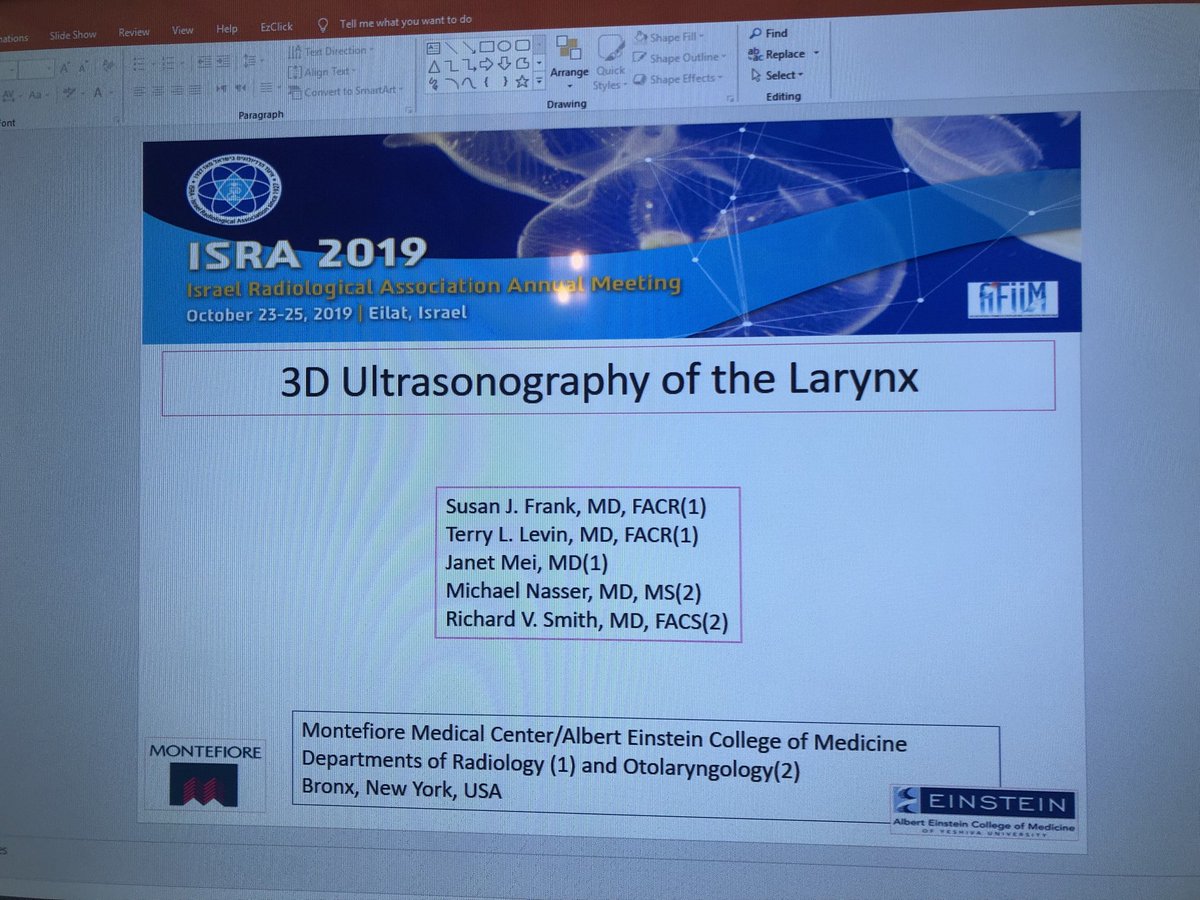
Task: Open the Paragraph dialog launcher
Action: 409,108
